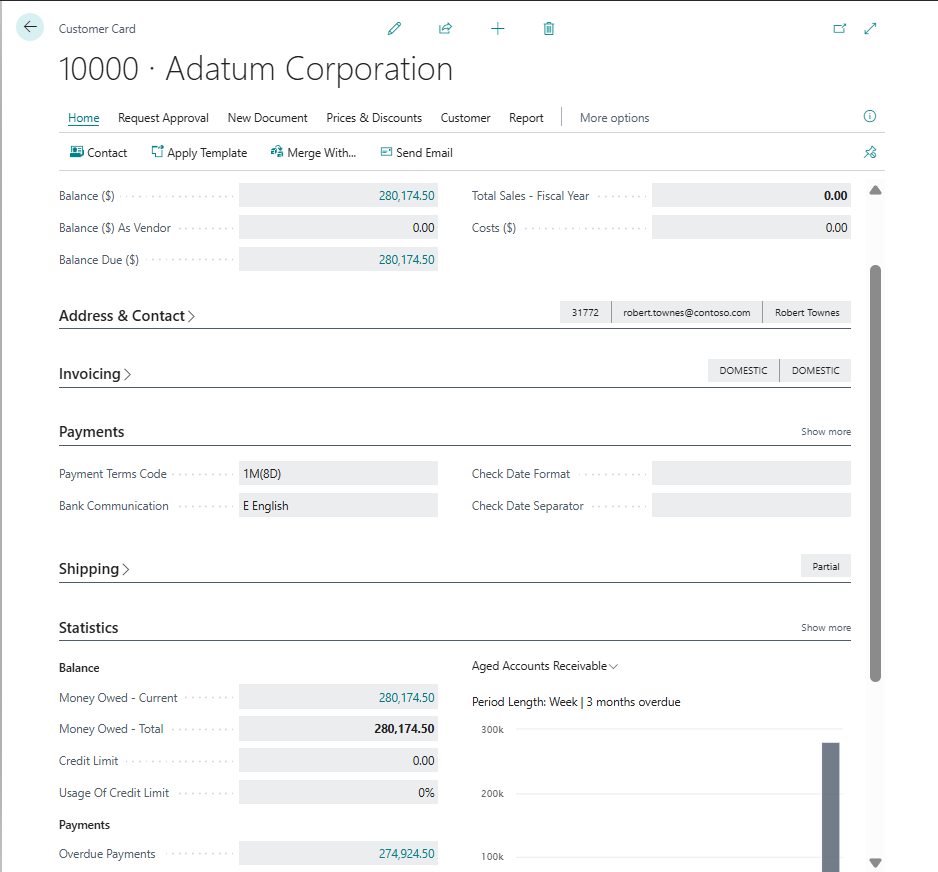The image size is (938, 872).
Task: Click Usage Of Credit Limit value
Action: point(338,793)
